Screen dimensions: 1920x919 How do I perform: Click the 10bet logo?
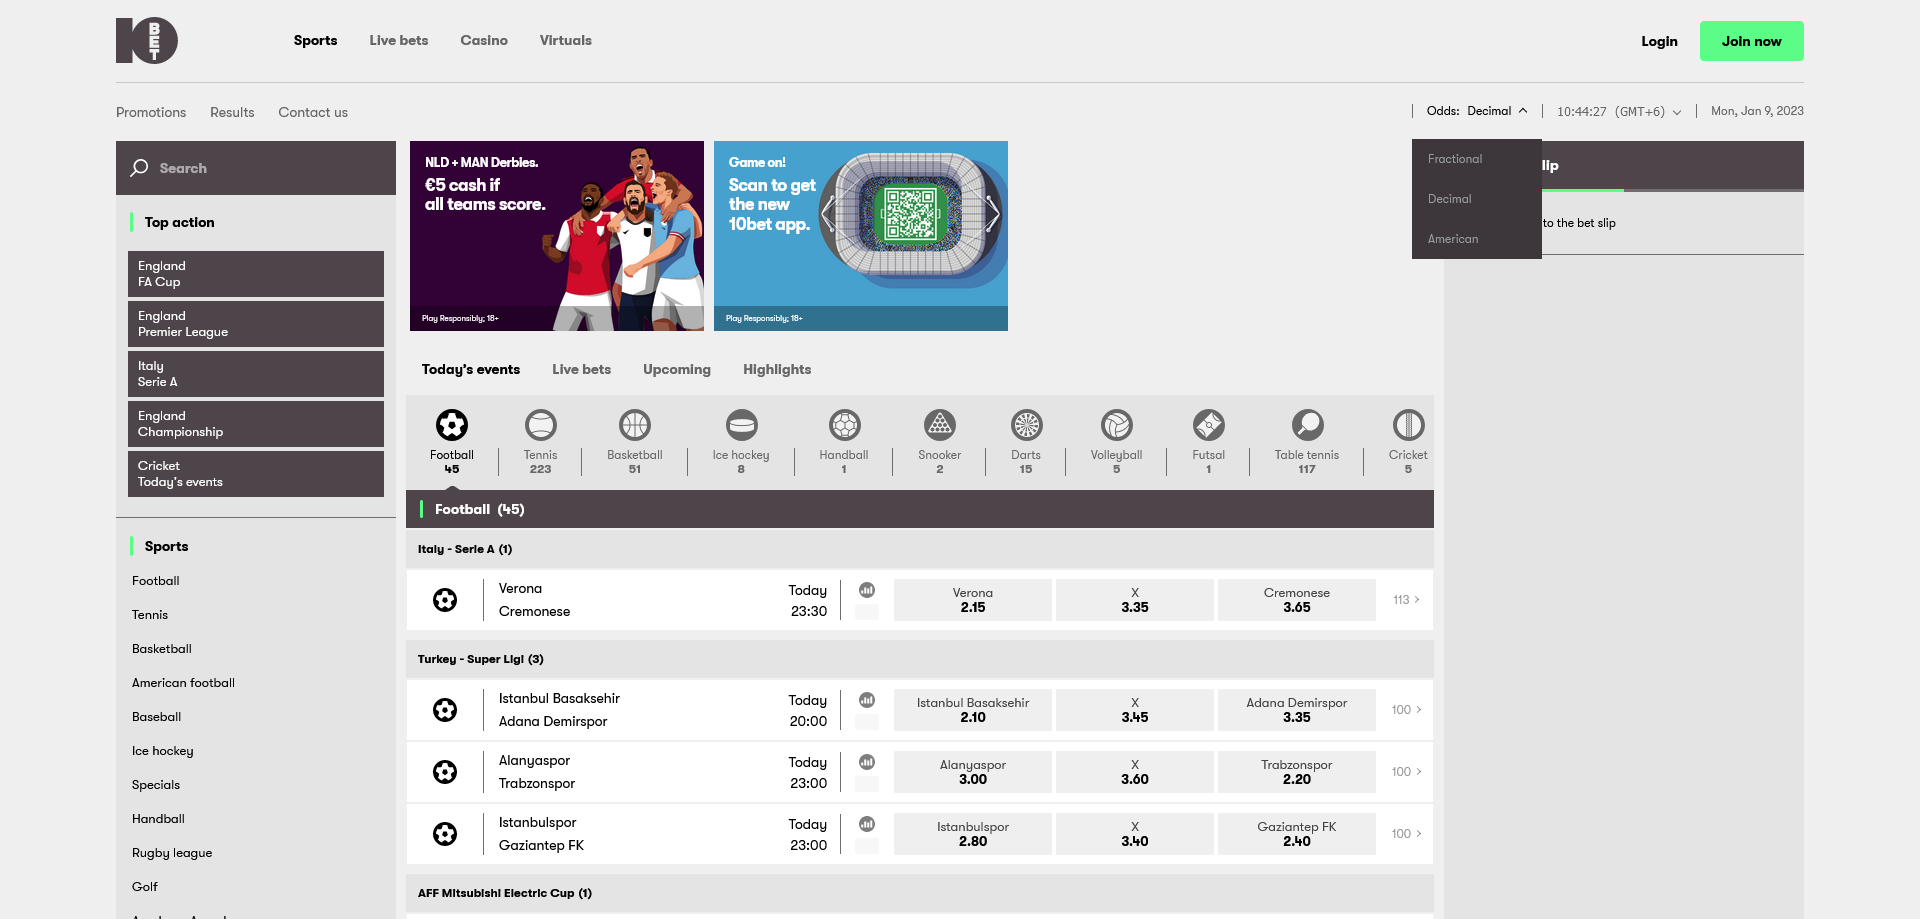tap(147, 41)
